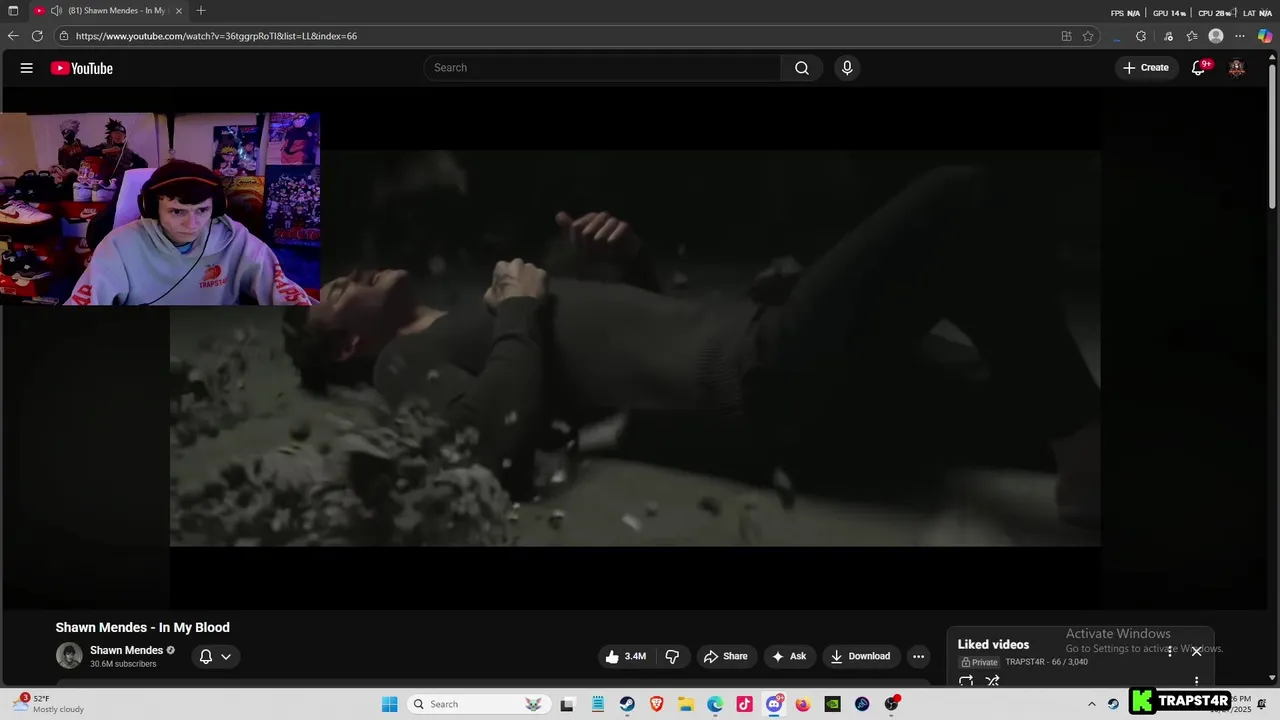
Task: Go to the YouTube home logo
Action: tap(82, 68)
